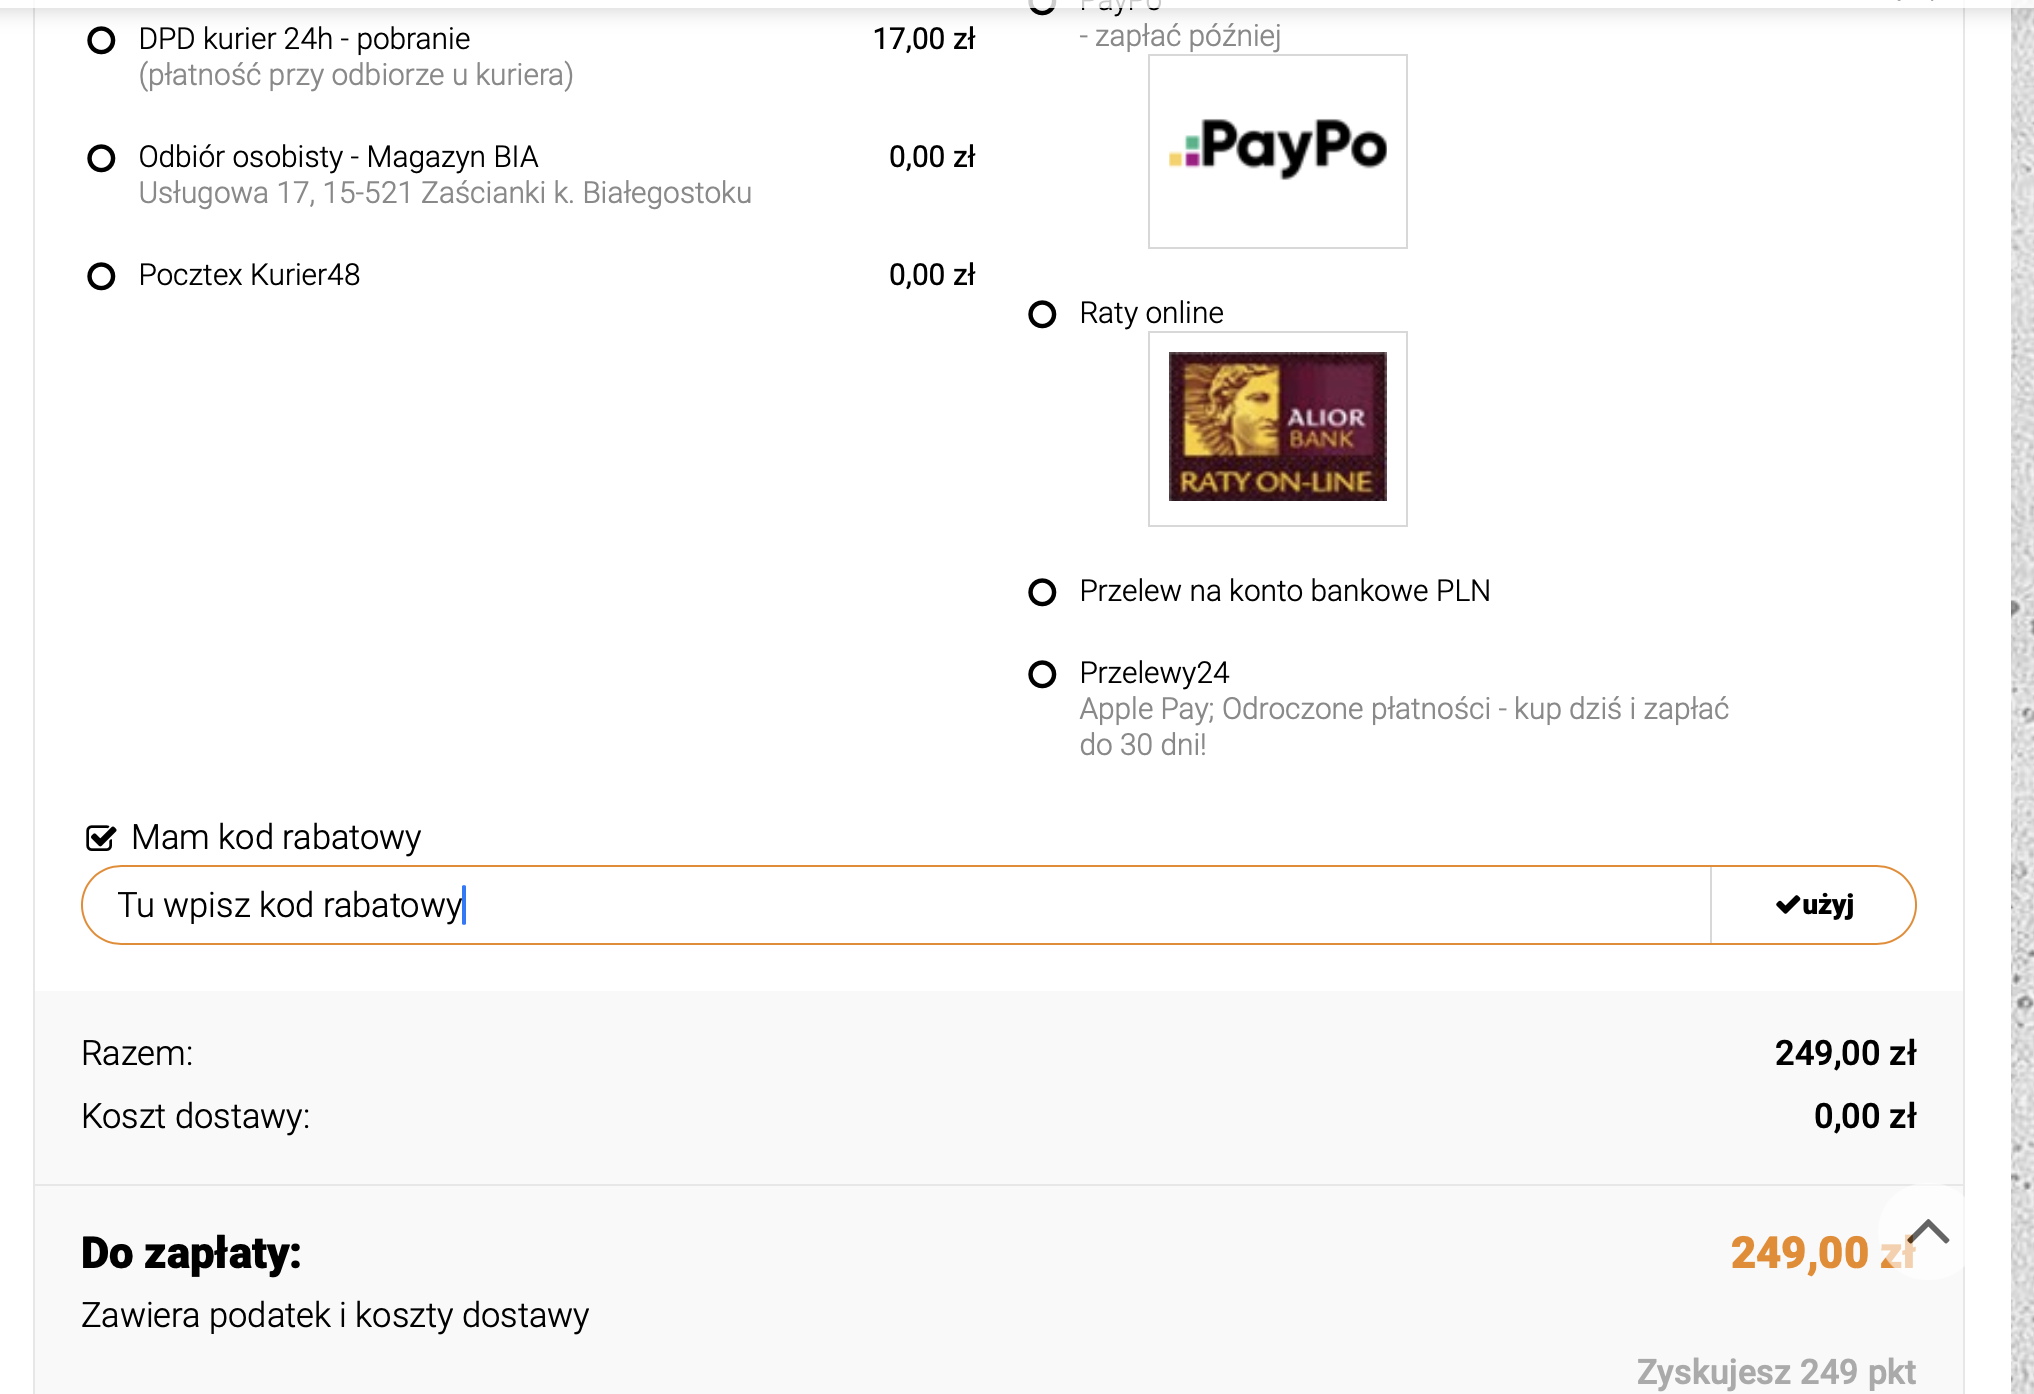Choose Odbiór osobisty Magazyn BIA pickup

101,159
